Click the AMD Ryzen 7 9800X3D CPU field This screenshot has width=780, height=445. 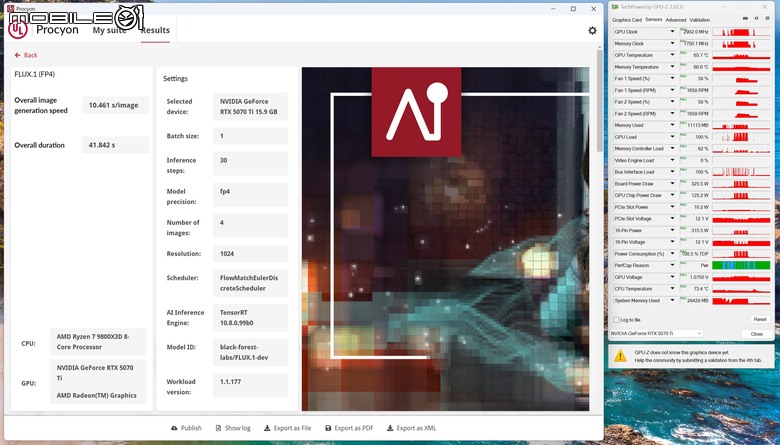(98, 342)
